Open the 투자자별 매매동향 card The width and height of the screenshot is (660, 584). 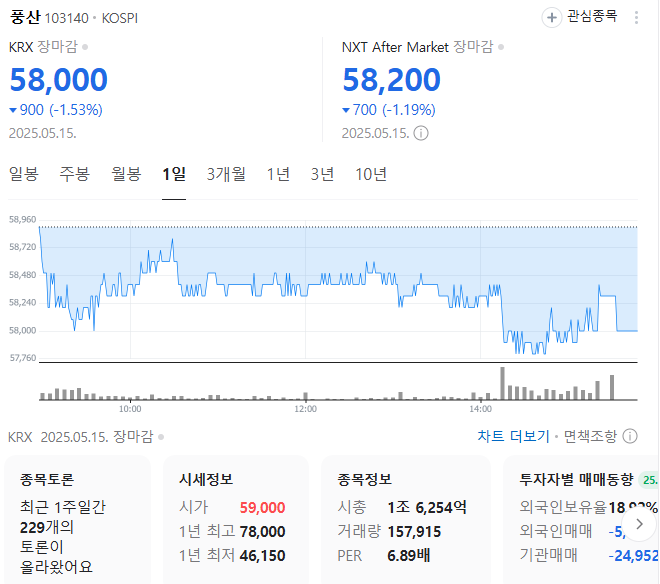[x=582, y=520]
